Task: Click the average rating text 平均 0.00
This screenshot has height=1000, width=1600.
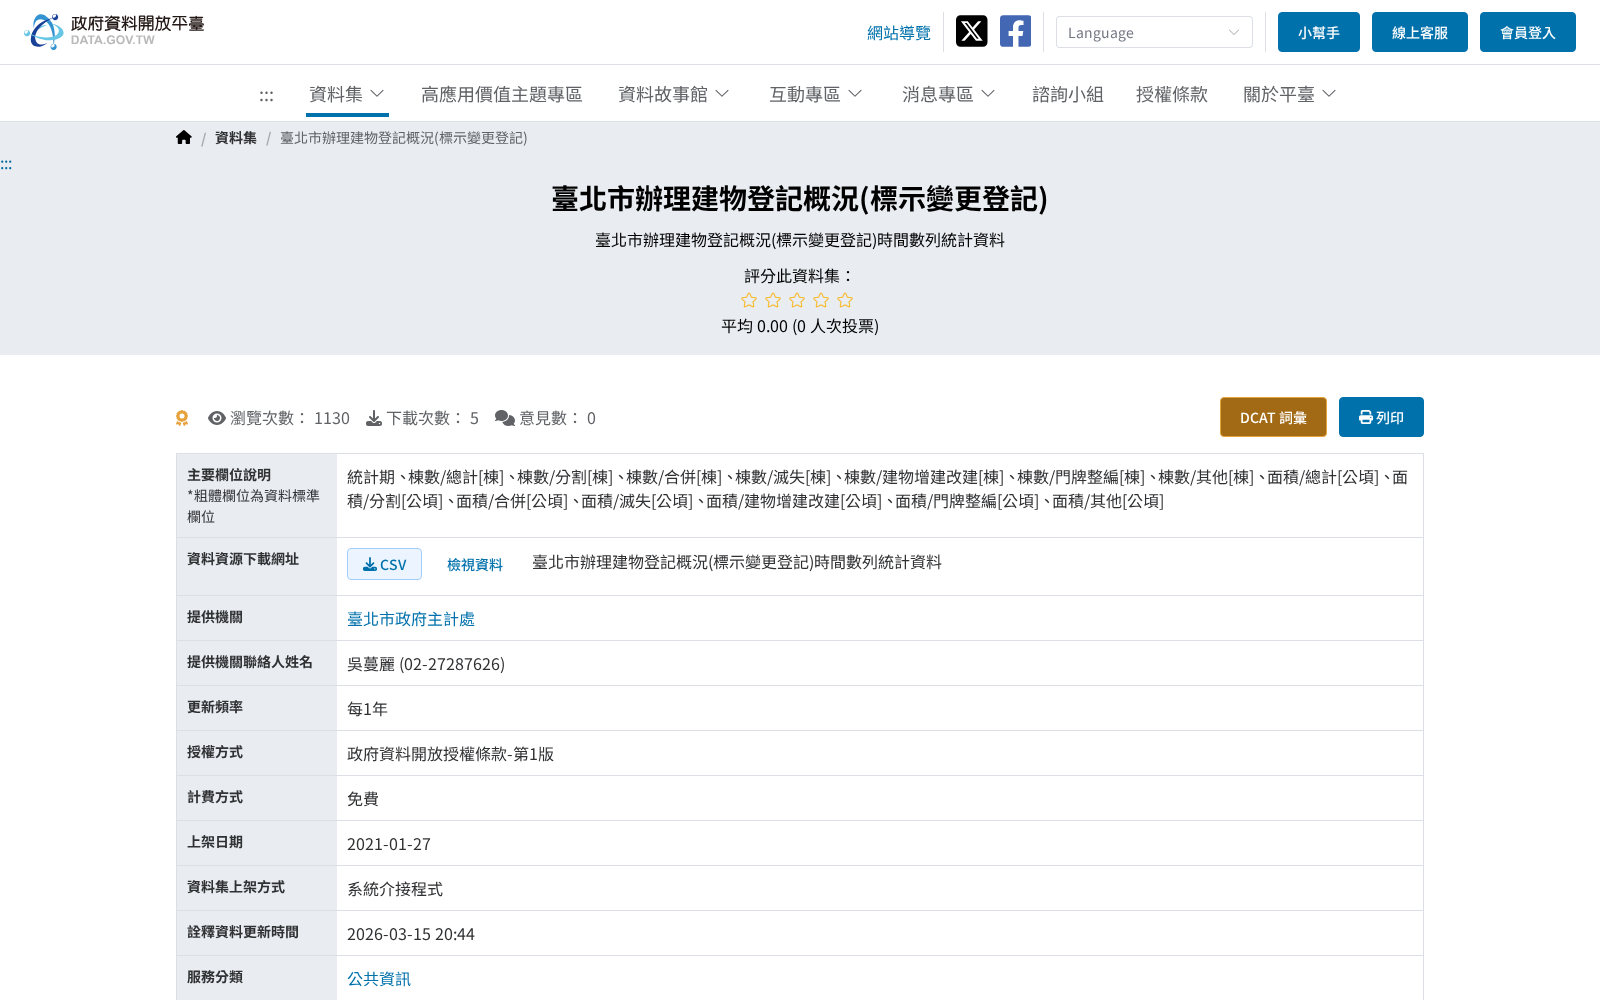Action: [755, 326]
